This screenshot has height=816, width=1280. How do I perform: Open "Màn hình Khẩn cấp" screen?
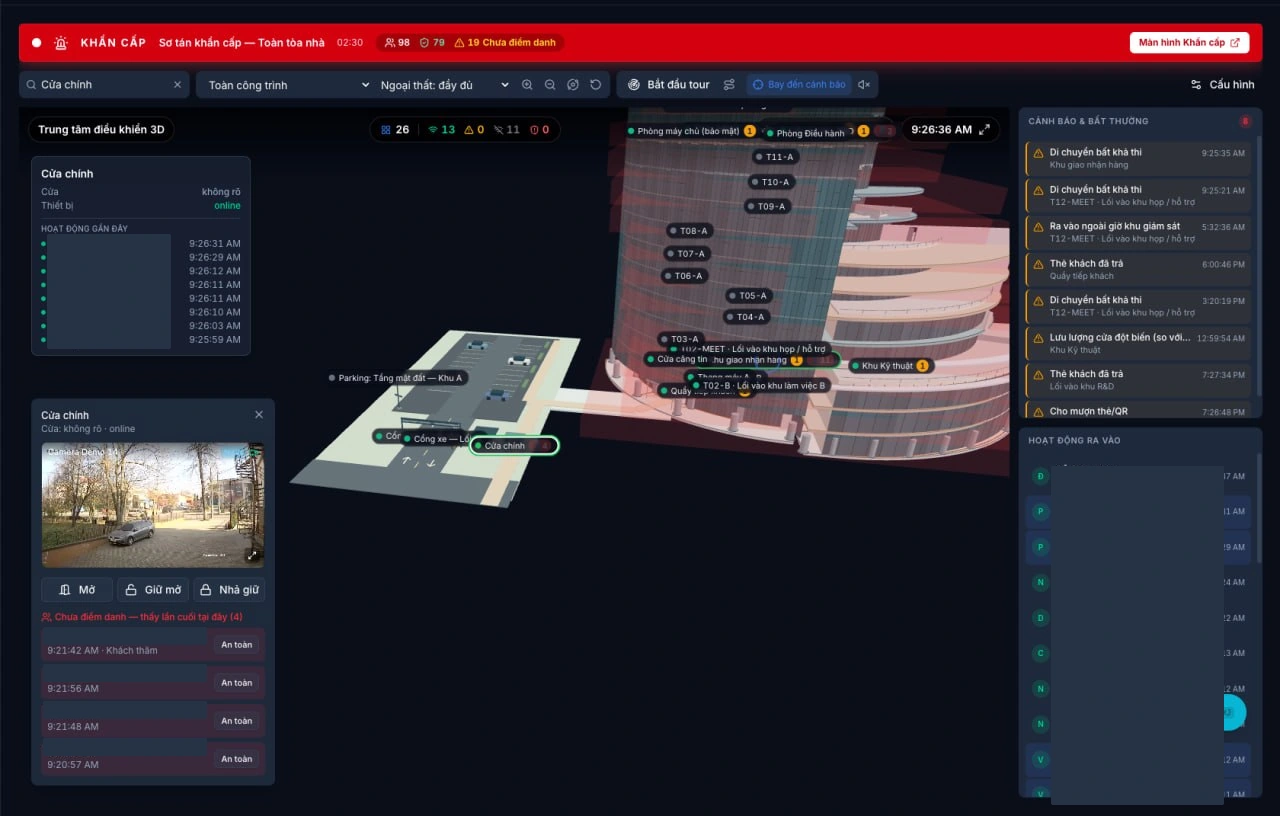[x=1189, y=43]
